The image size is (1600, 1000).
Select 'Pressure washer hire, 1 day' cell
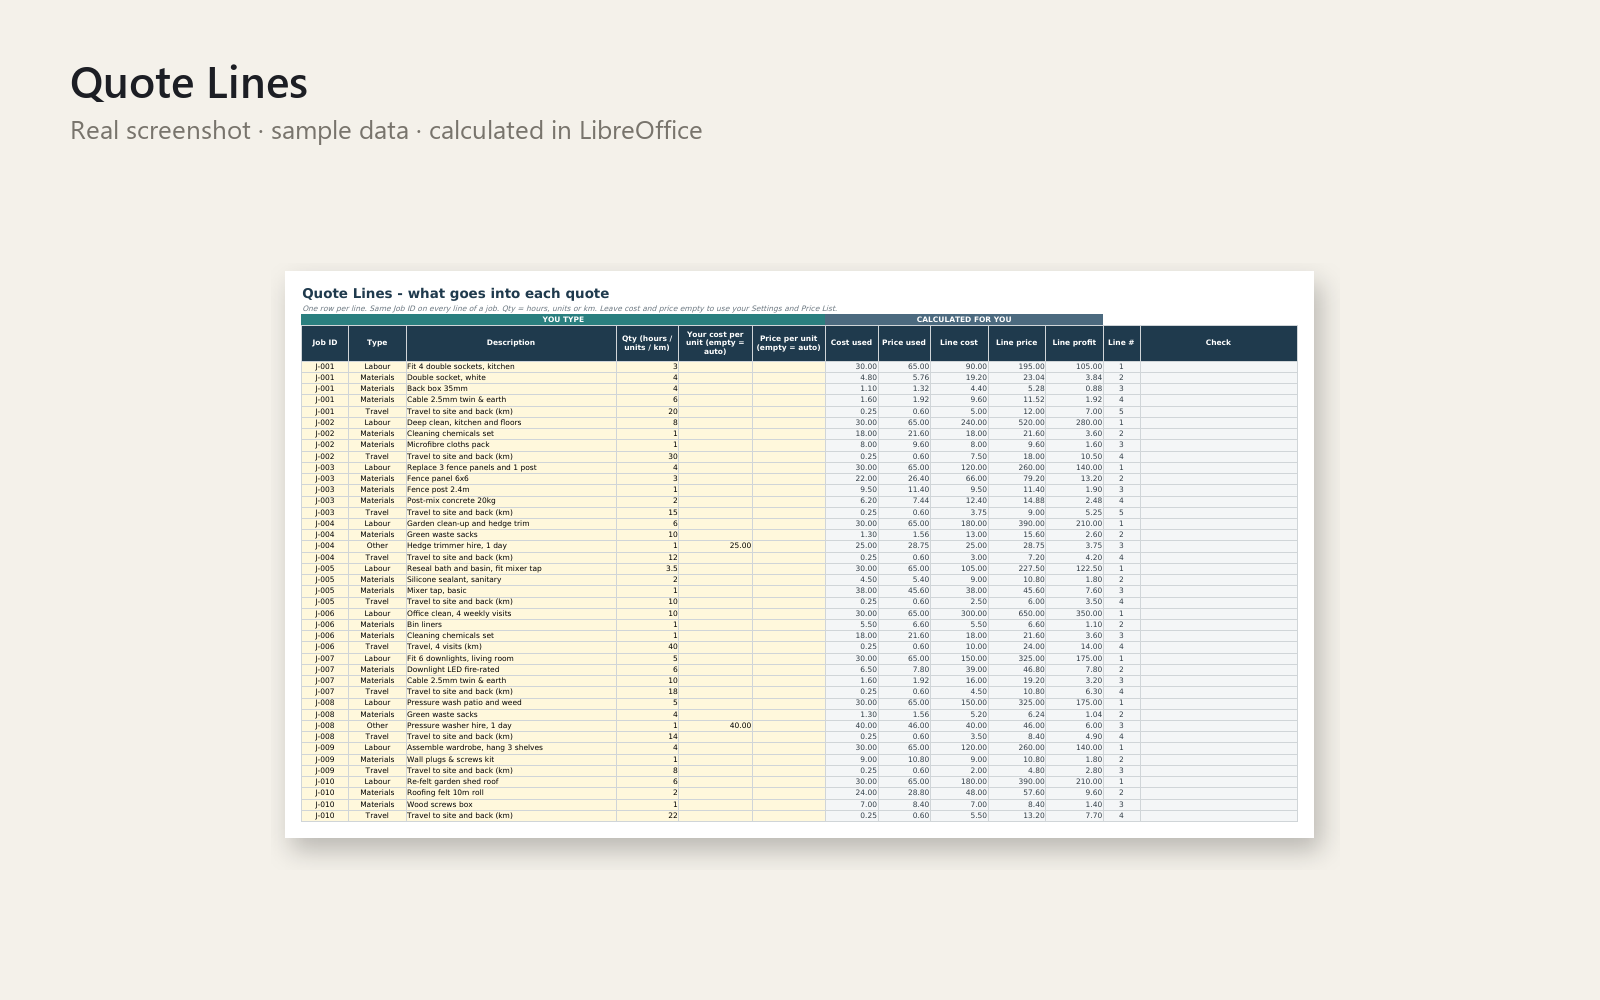coord(511,726)
